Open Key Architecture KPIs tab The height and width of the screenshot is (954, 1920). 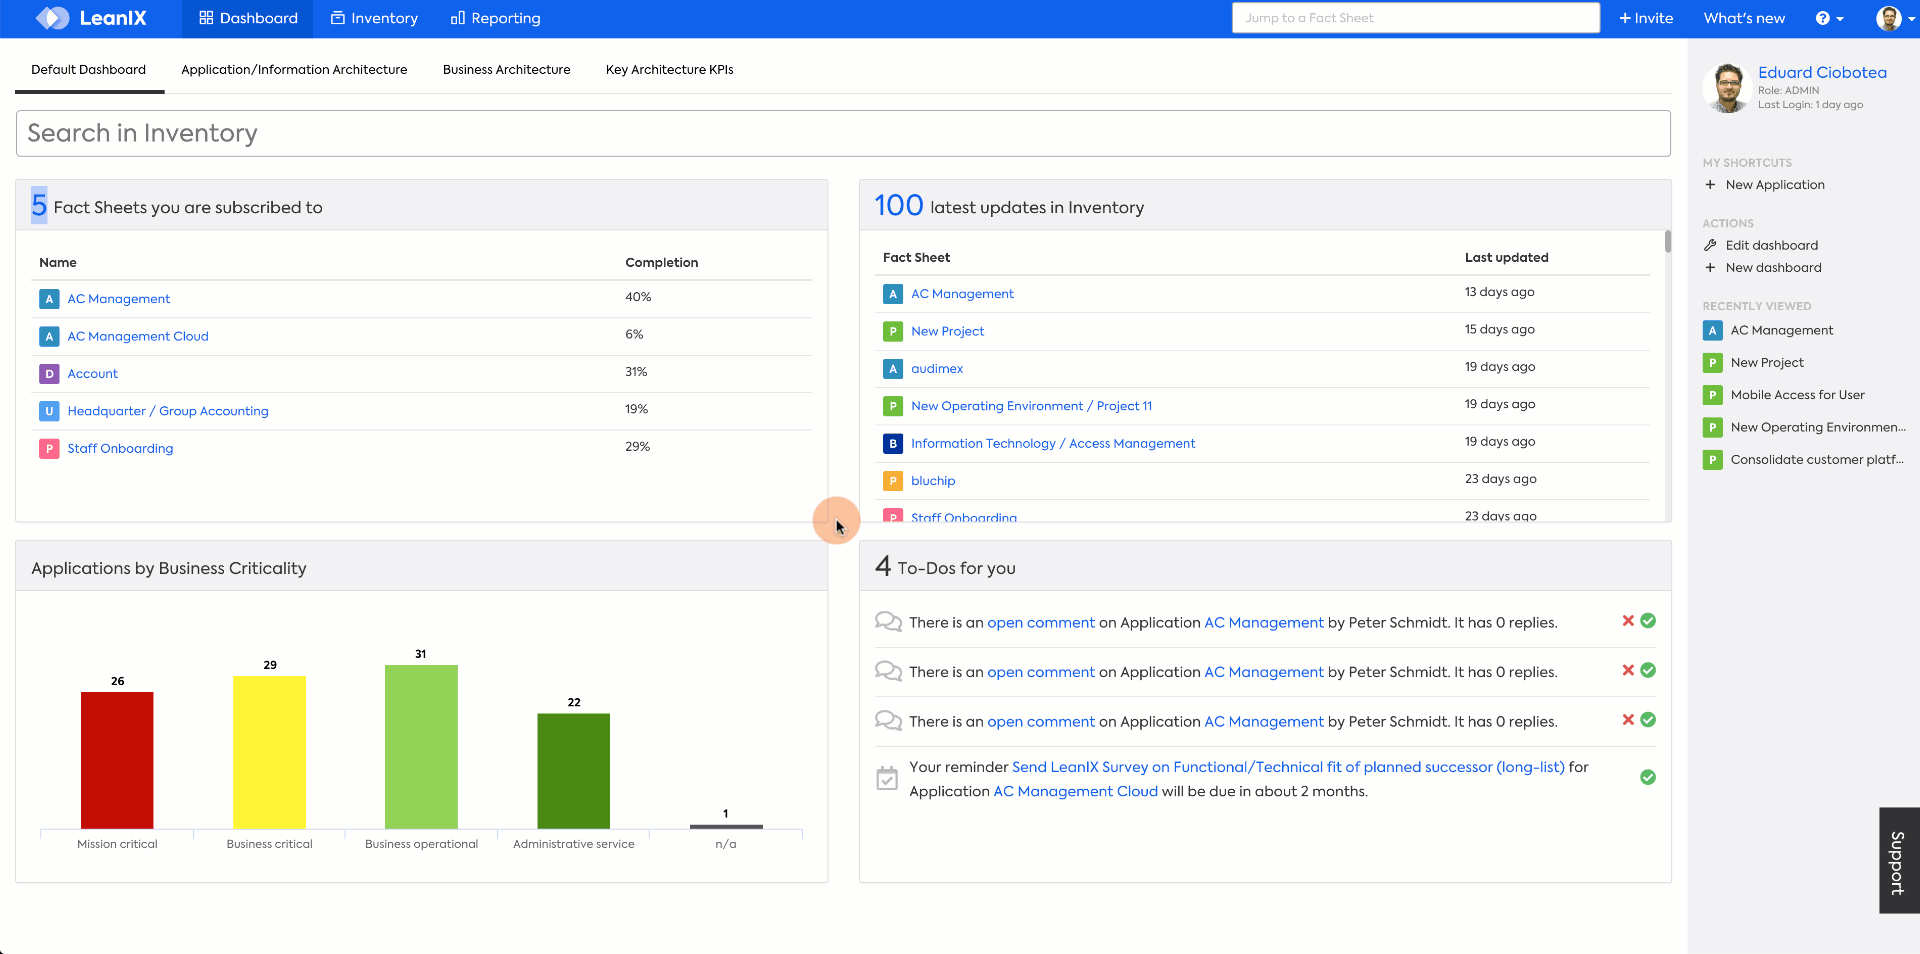(x=670, y=70)
